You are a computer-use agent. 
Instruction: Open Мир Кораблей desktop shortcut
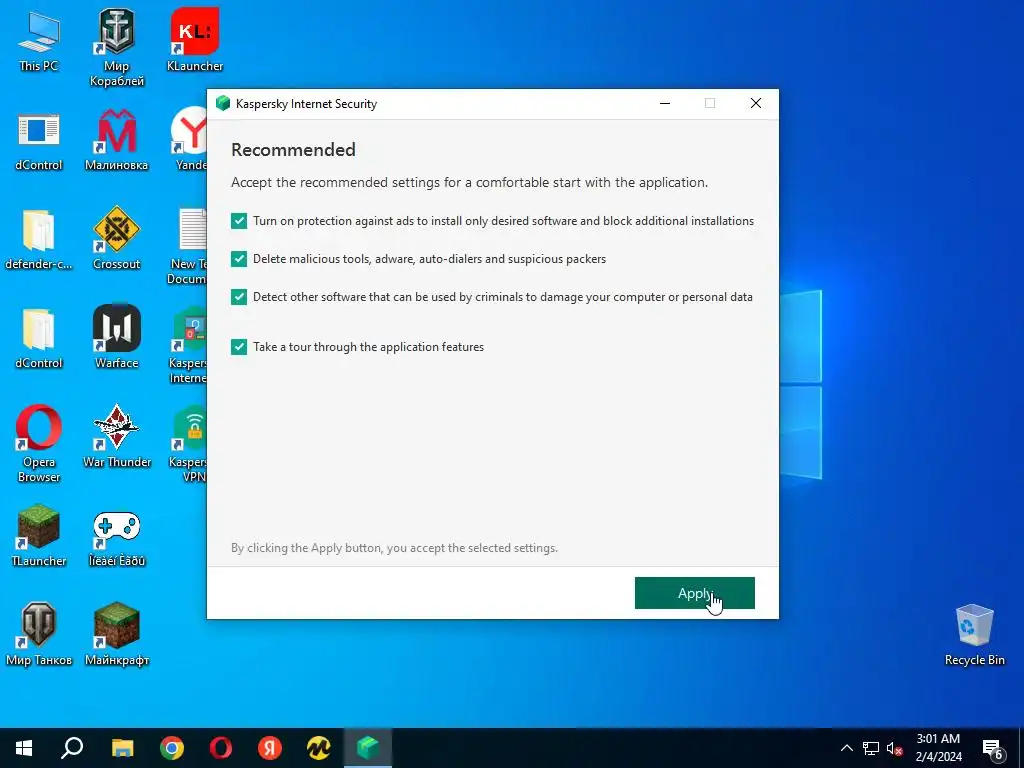[x=116, y=48]
